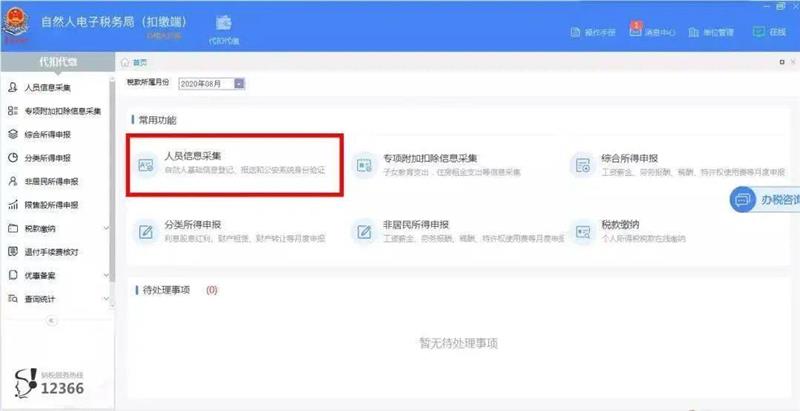Click the 在线 status icon

pos(770,32)
